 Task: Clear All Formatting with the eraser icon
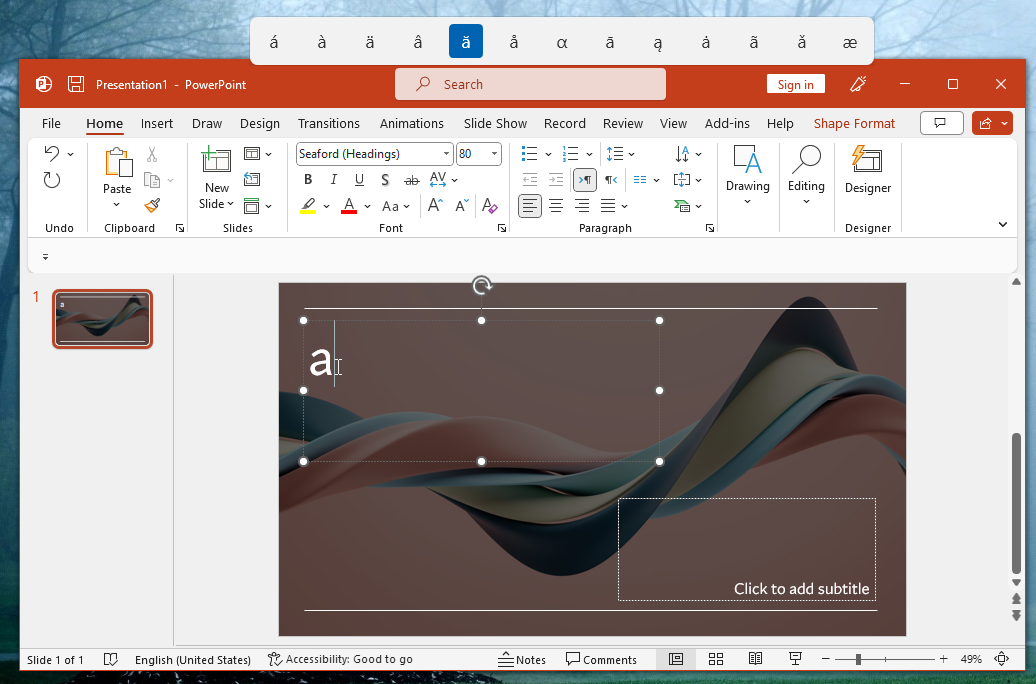point(491,205)
